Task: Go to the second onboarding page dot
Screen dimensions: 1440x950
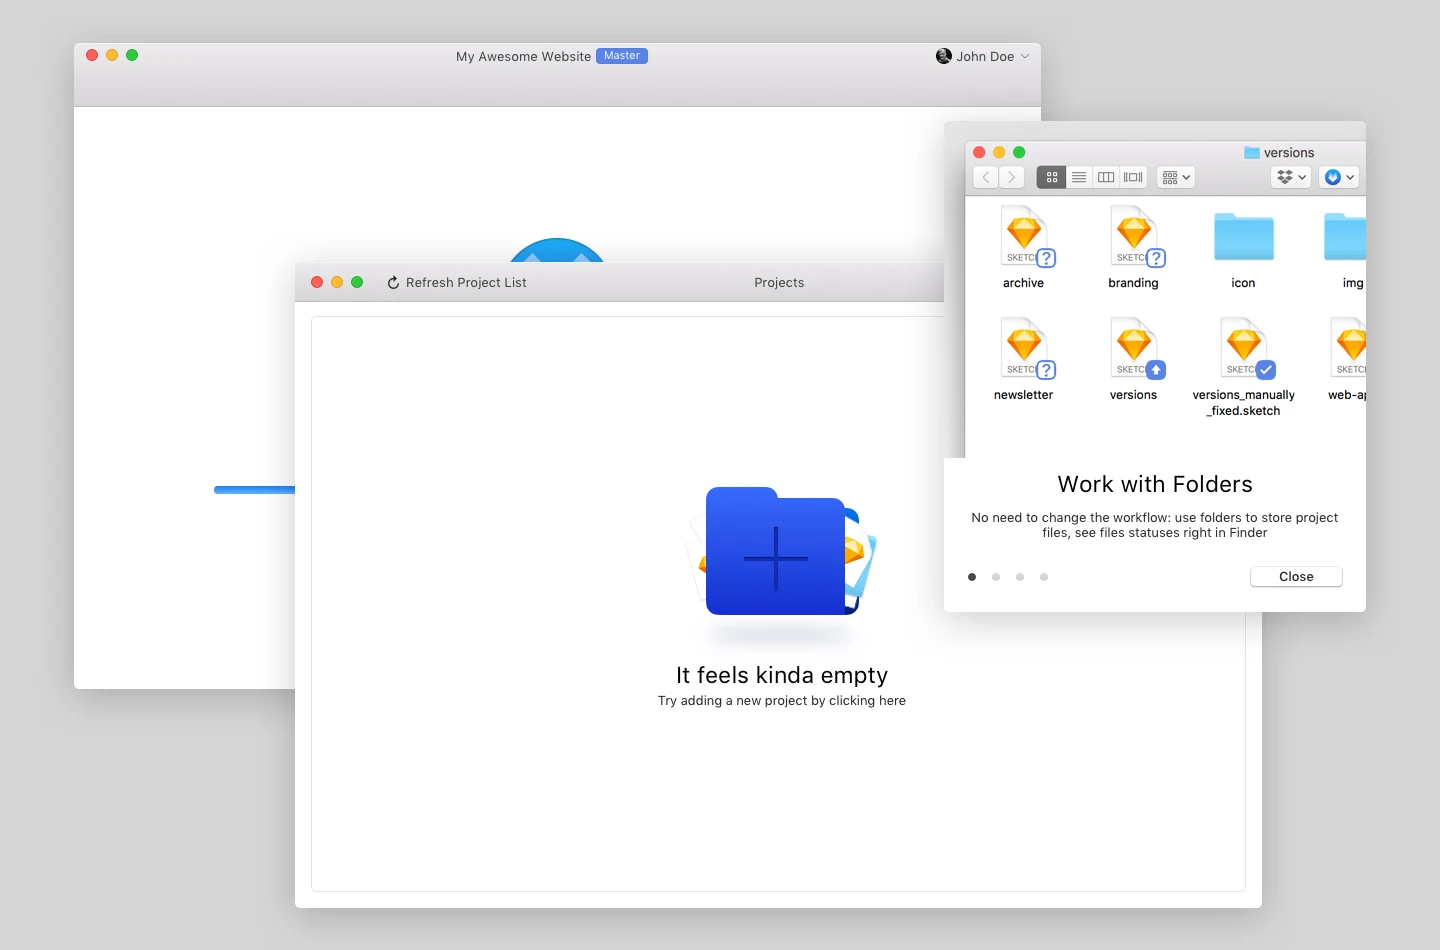Action: [x=996, y=577]
